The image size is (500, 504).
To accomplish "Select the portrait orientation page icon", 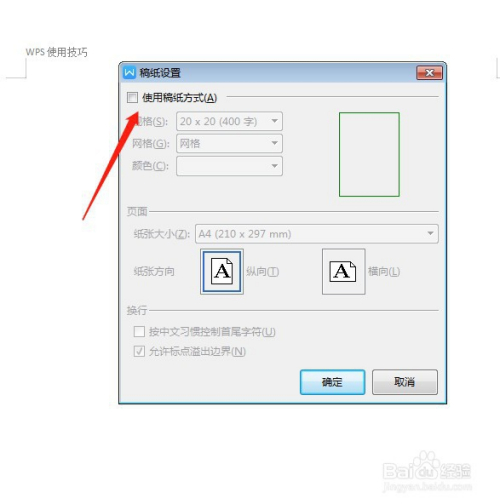I will pyautogui.click(x=222, y=271).
